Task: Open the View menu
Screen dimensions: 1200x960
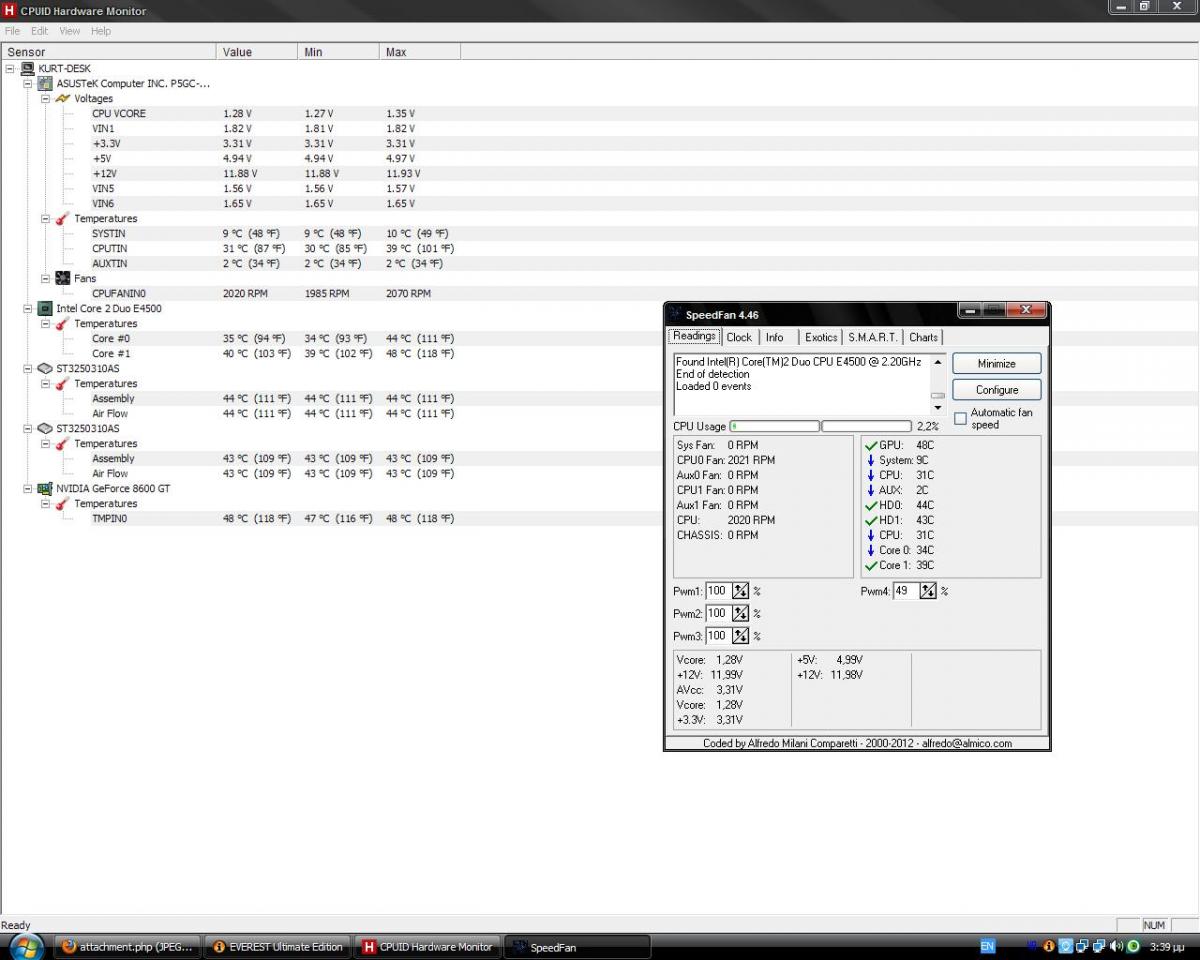Action: click(x=69, y=31)
